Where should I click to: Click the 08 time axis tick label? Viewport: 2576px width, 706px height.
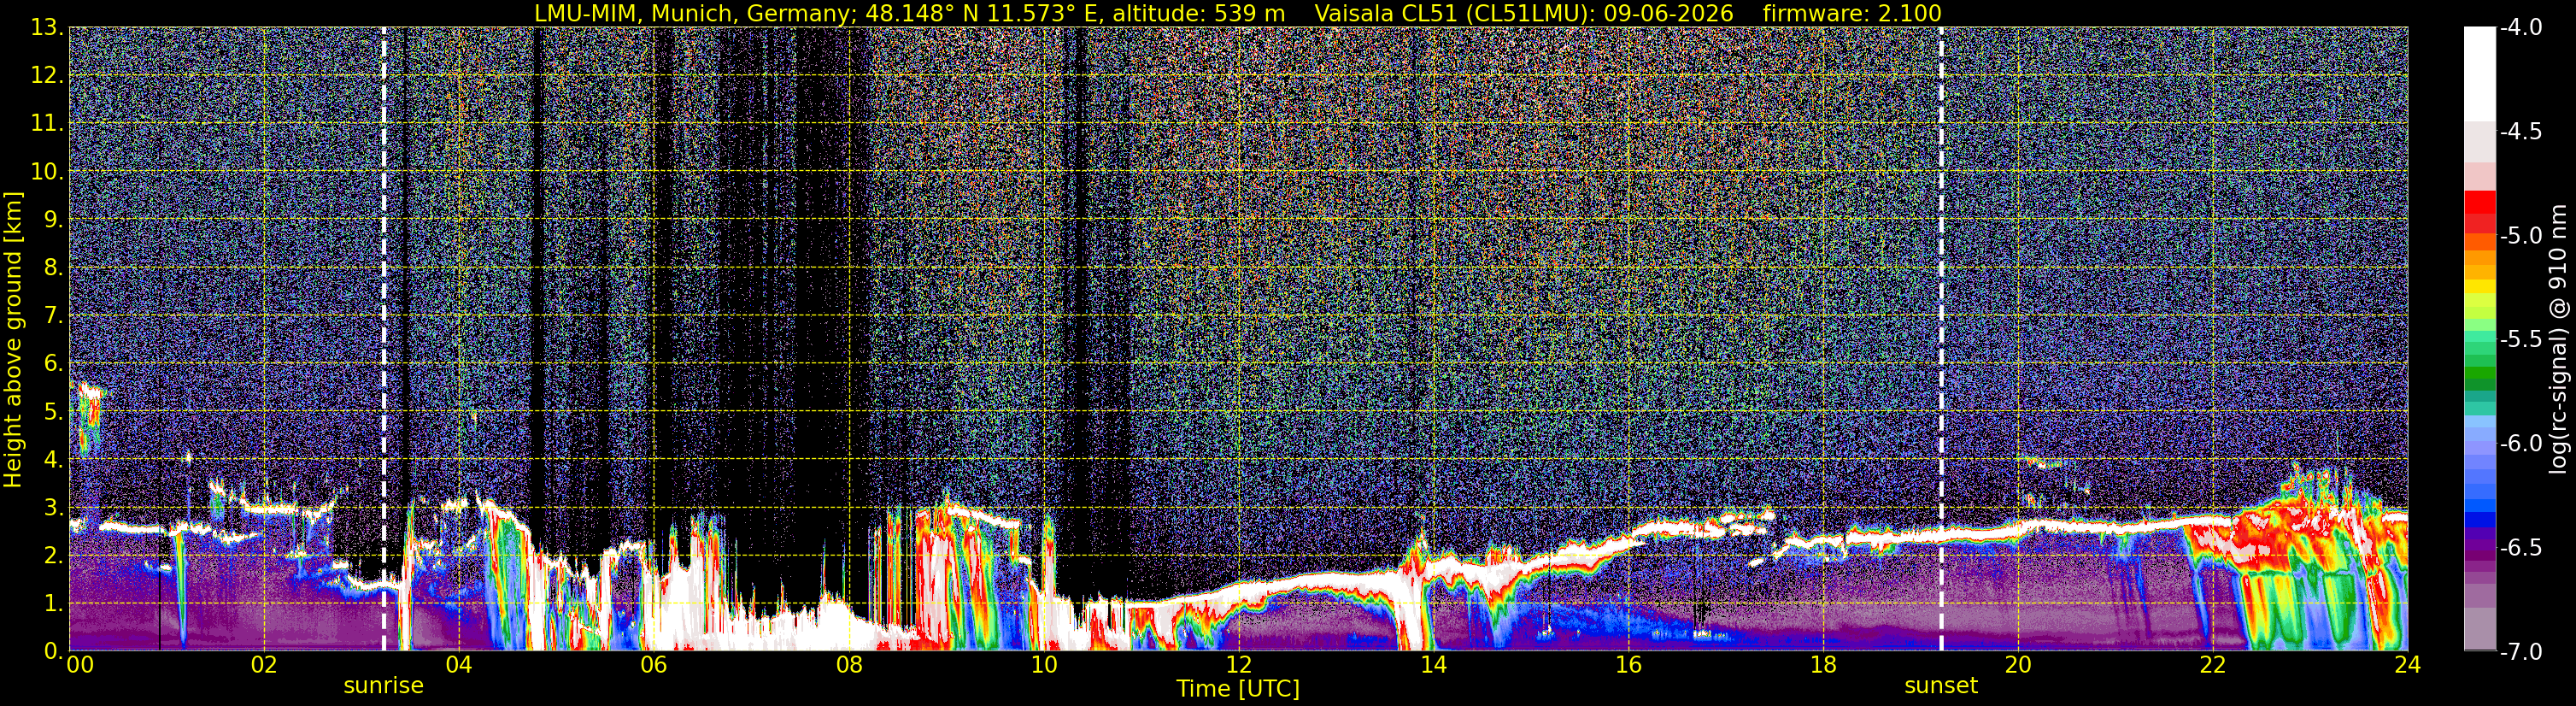848,664
